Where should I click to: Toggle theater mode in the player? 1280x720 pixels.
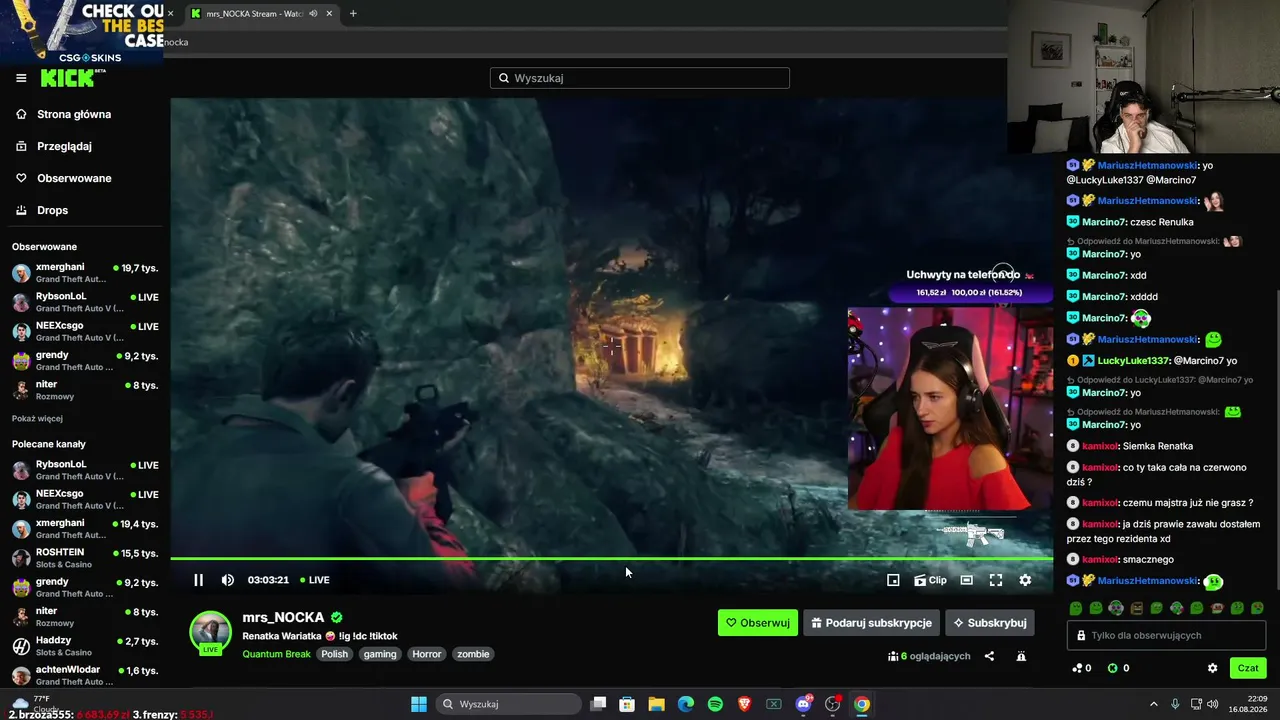point(966,580)
